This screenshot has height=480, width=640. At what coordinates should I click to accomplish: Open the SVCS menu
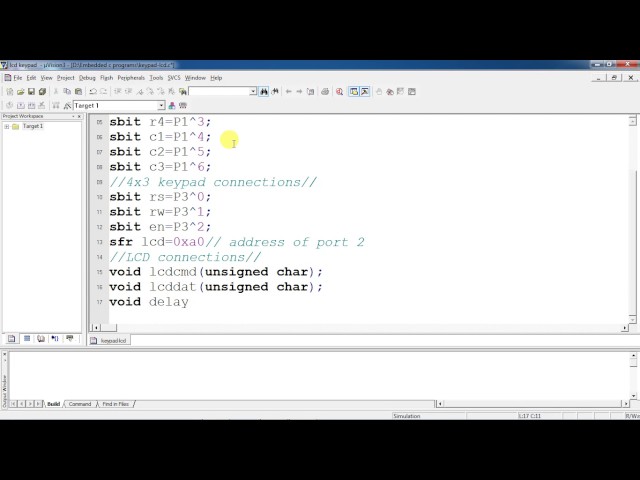tap(174, 78)
